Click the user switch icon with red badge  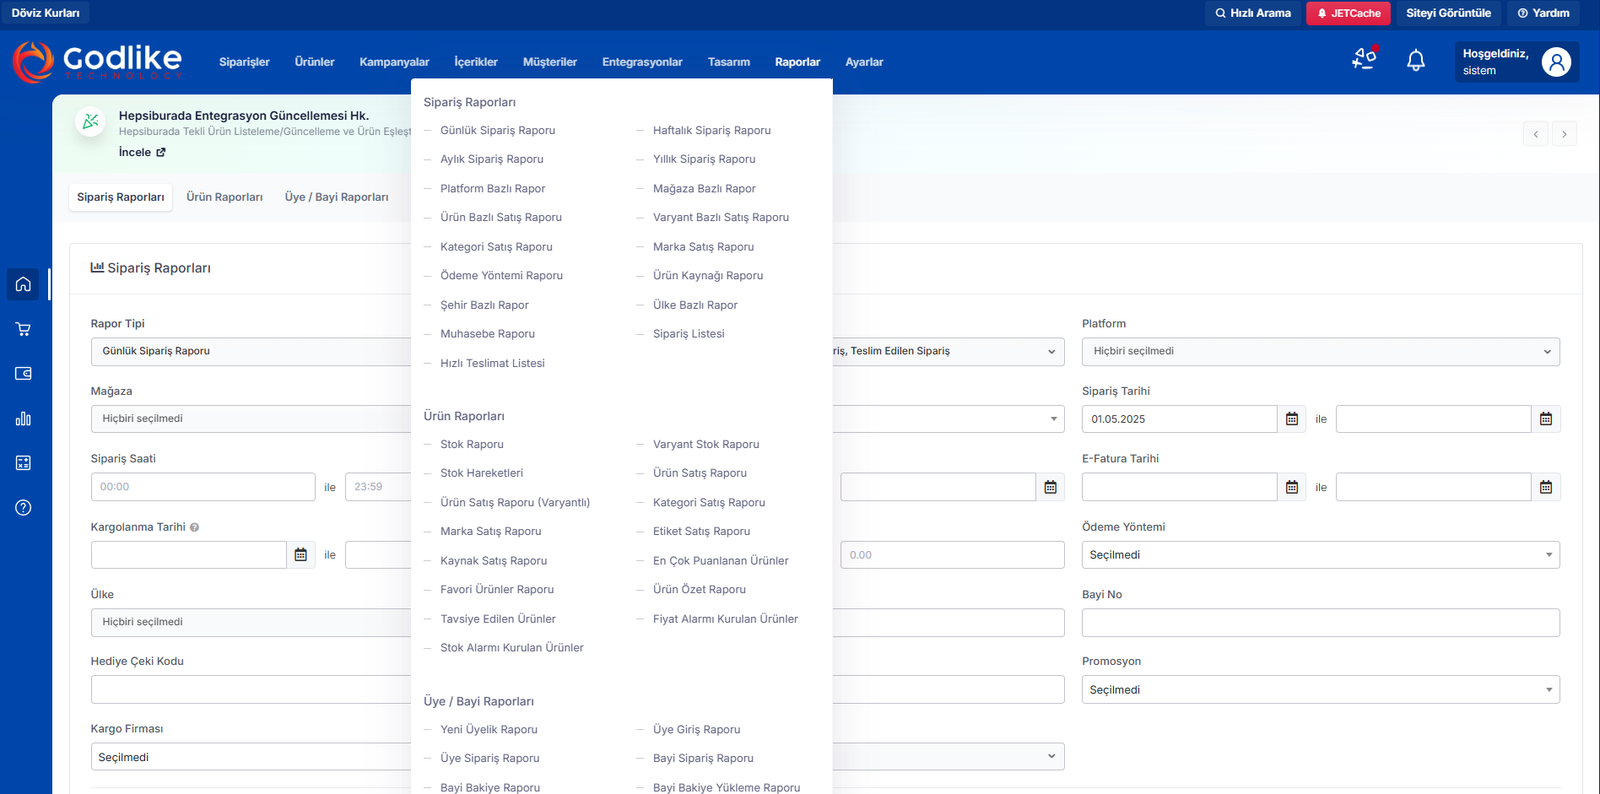[x=1364, y=58]
